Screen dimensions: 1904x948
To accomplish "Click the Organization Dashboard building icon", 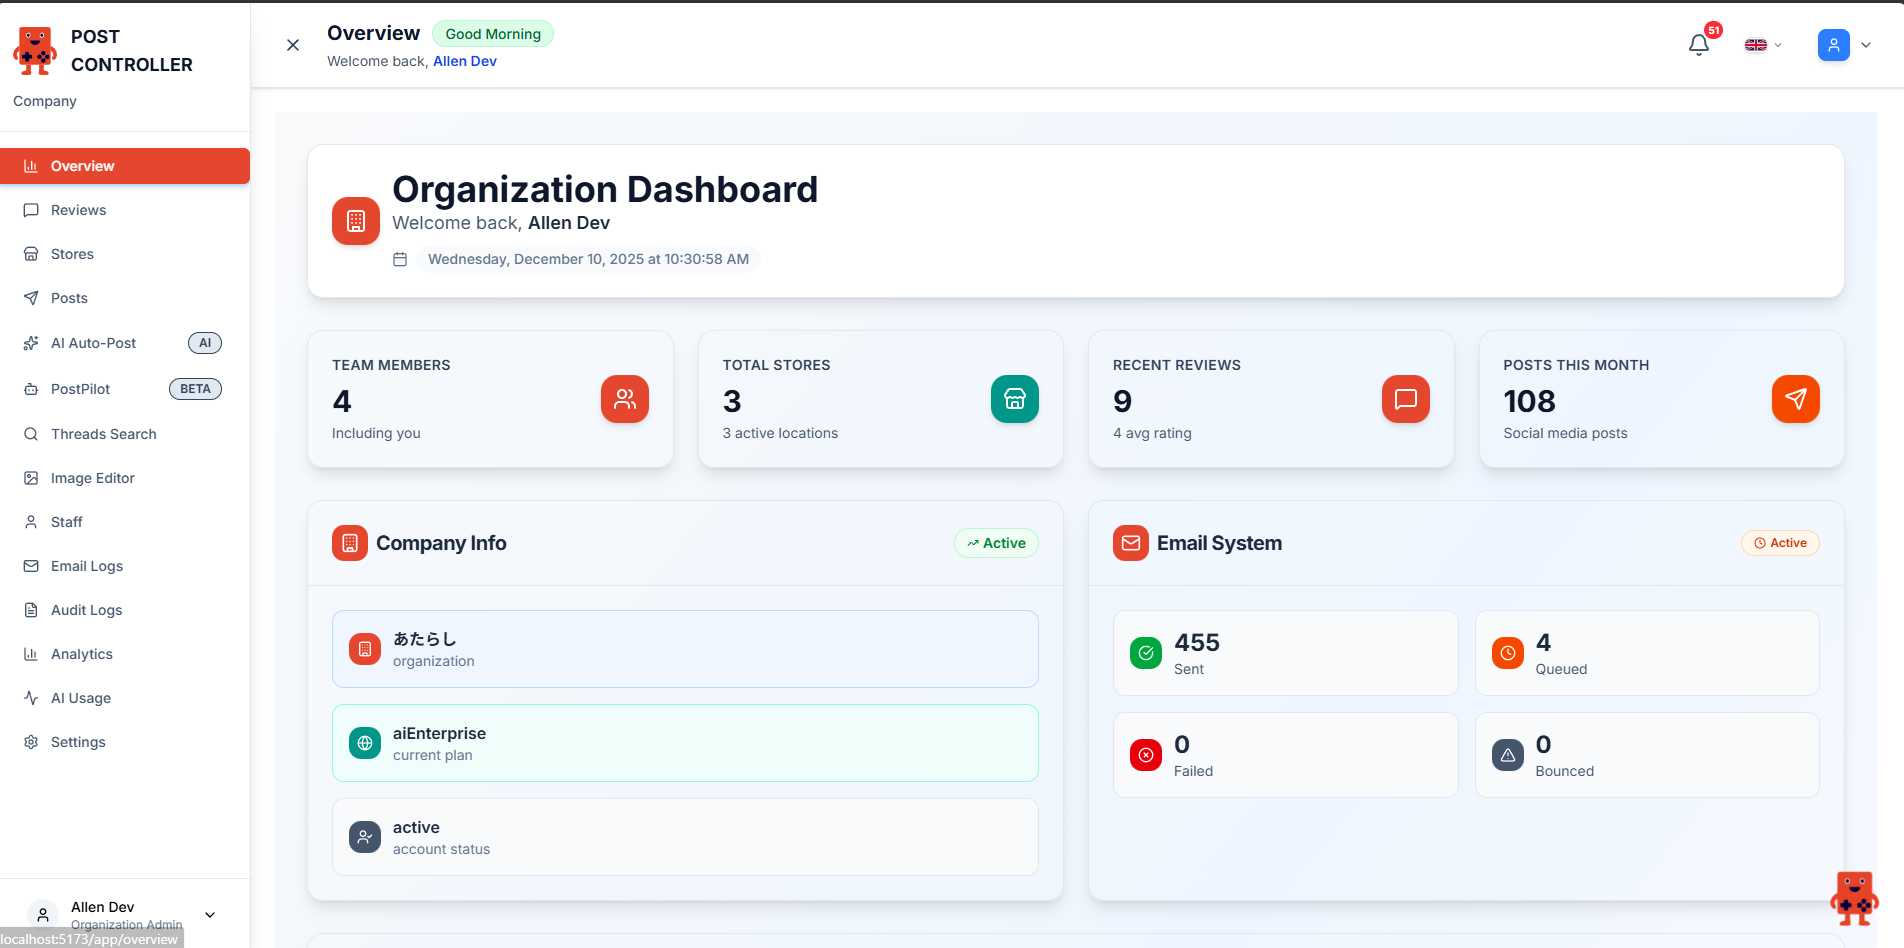I will click(x=356, y=221).
